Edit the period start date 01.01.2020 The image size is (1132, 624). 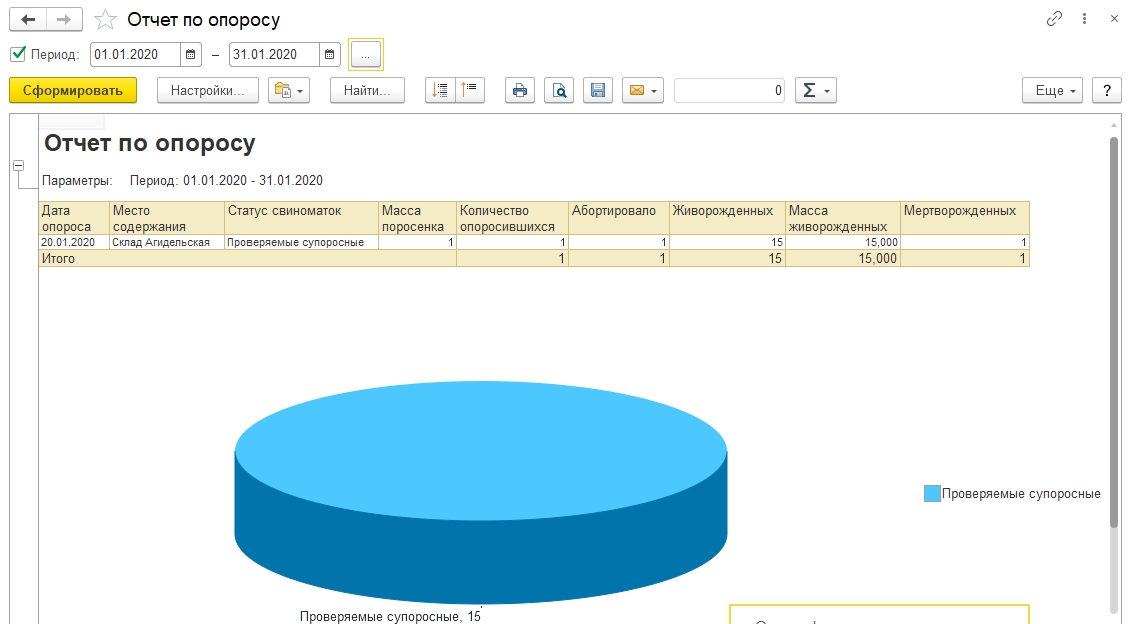tap(135, 54)
